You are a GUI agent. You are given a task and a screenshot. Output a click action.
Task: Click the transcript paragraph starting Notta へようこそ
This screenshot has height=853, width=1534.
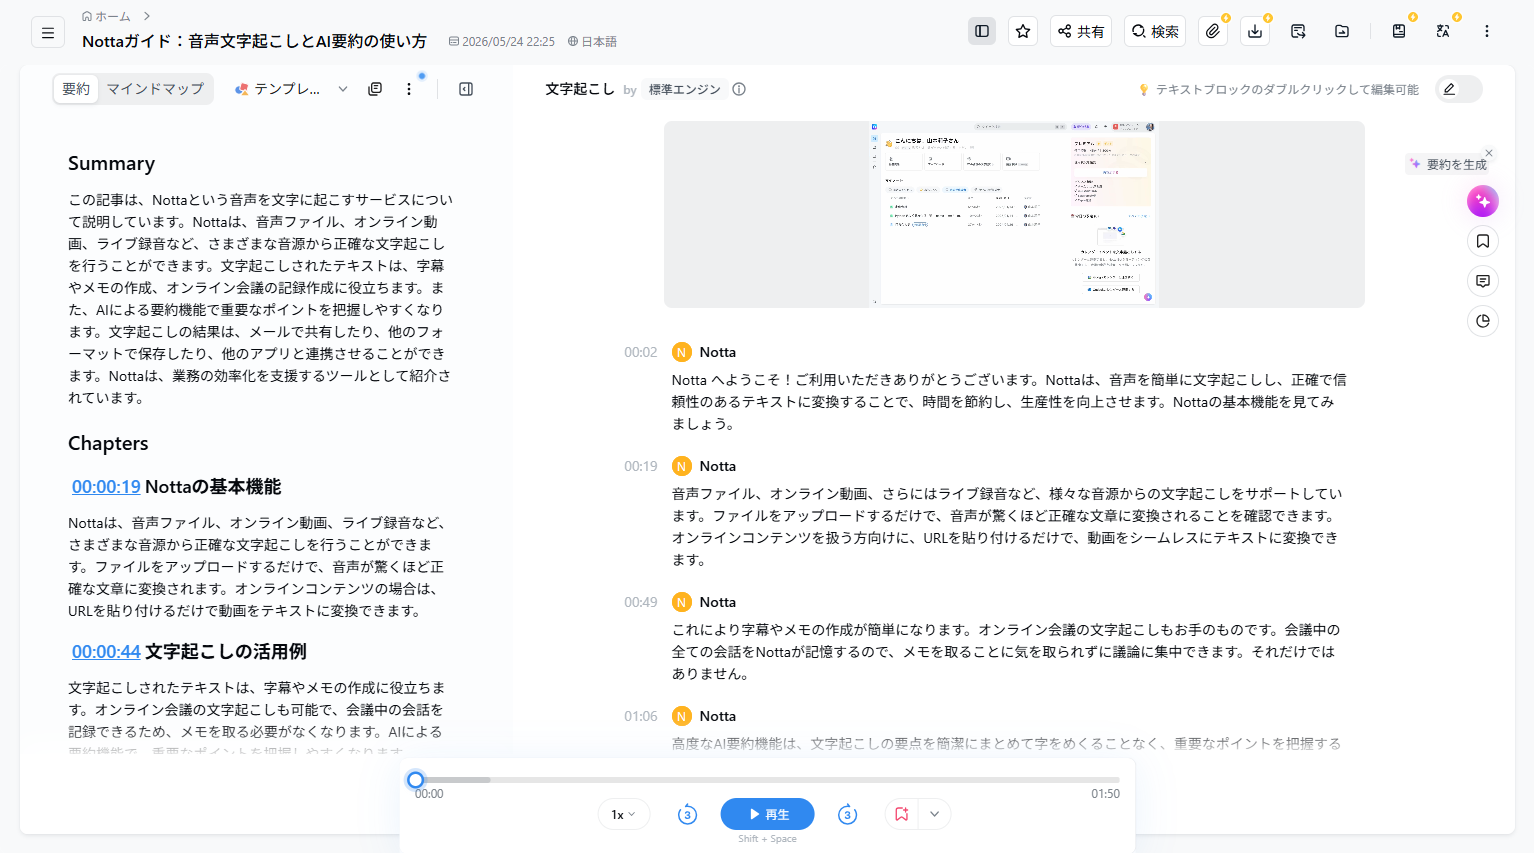coord(1010,402)
